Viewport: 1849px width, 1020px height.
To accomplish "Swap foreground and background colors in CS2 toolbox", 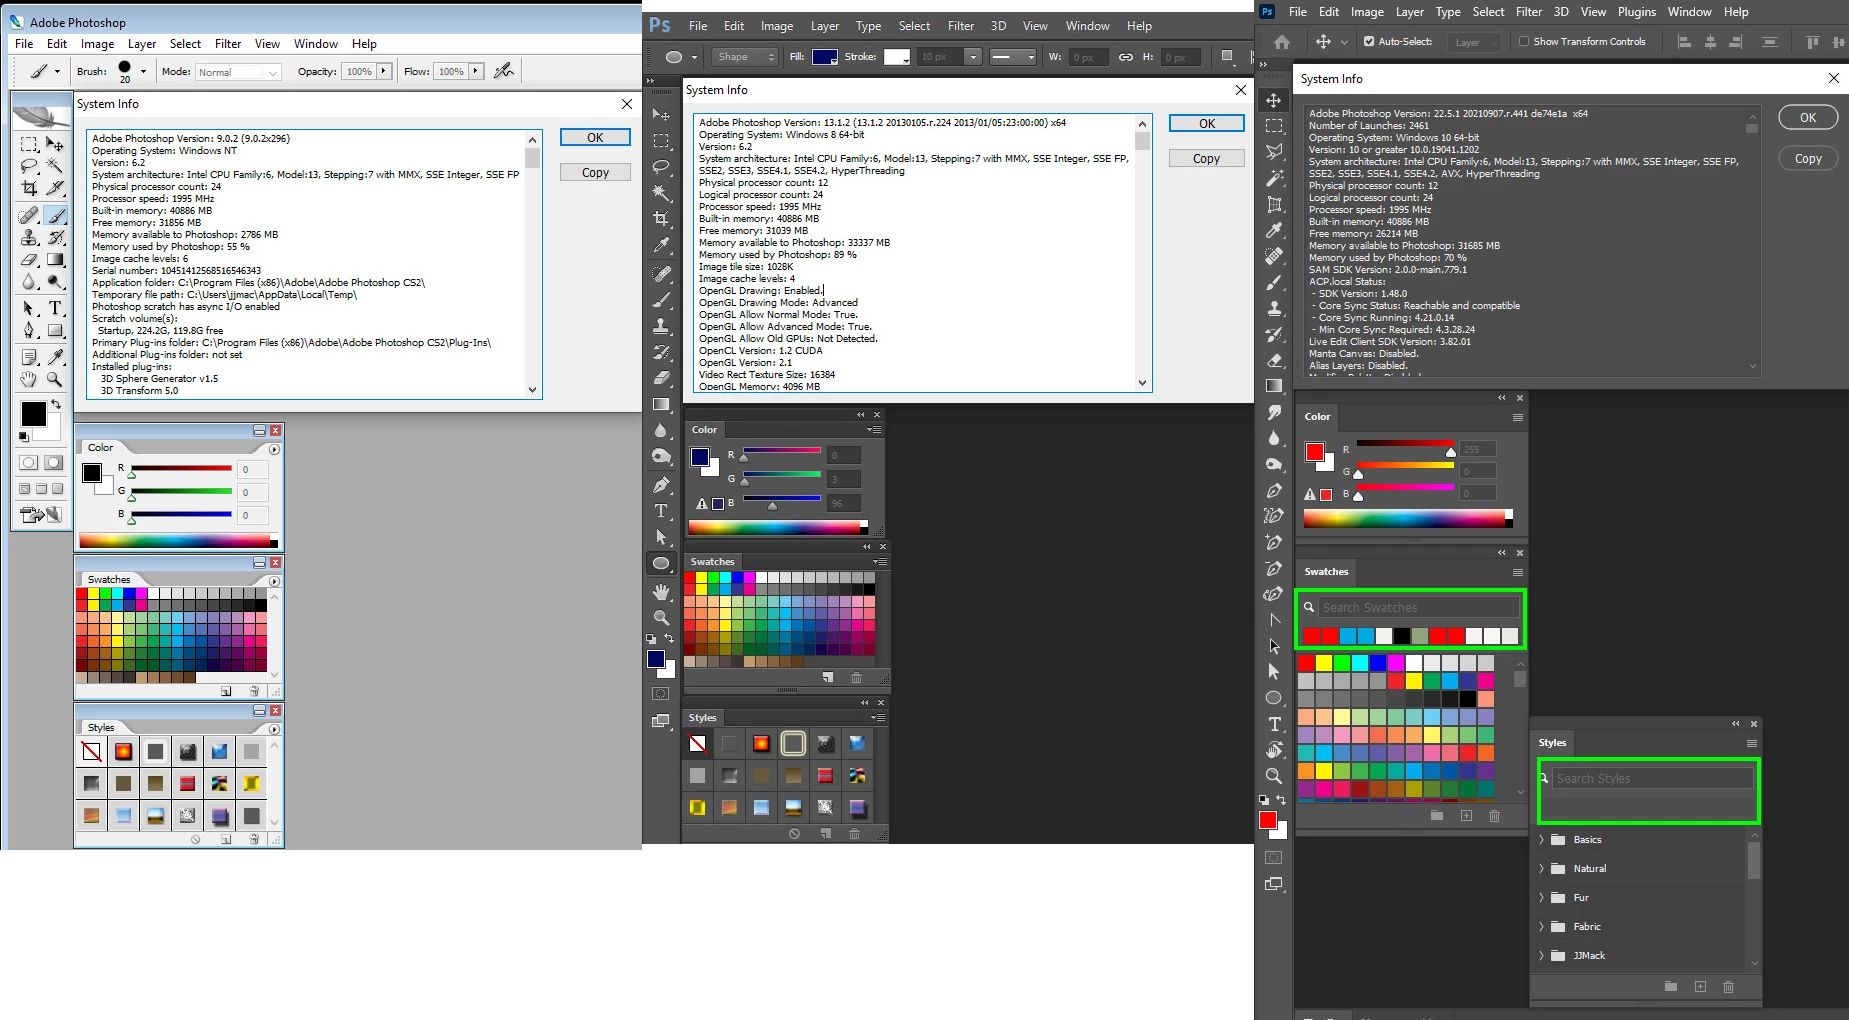I will [57, 404].
